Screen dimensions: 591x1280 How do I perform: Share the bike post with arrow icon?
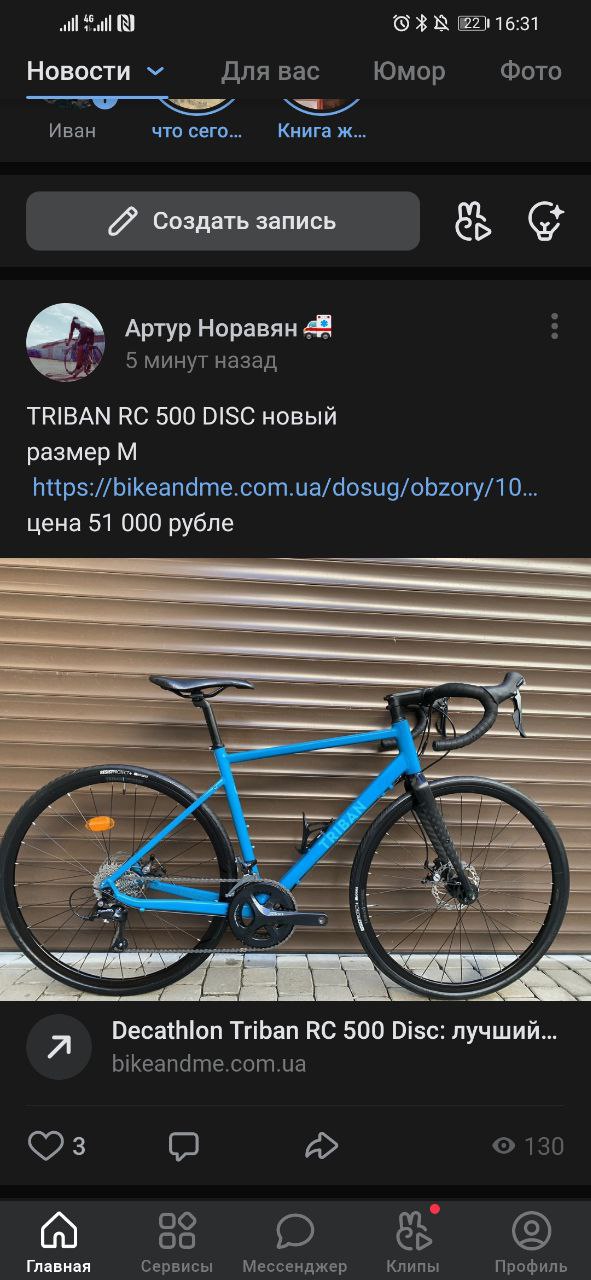pos(321,1145)
